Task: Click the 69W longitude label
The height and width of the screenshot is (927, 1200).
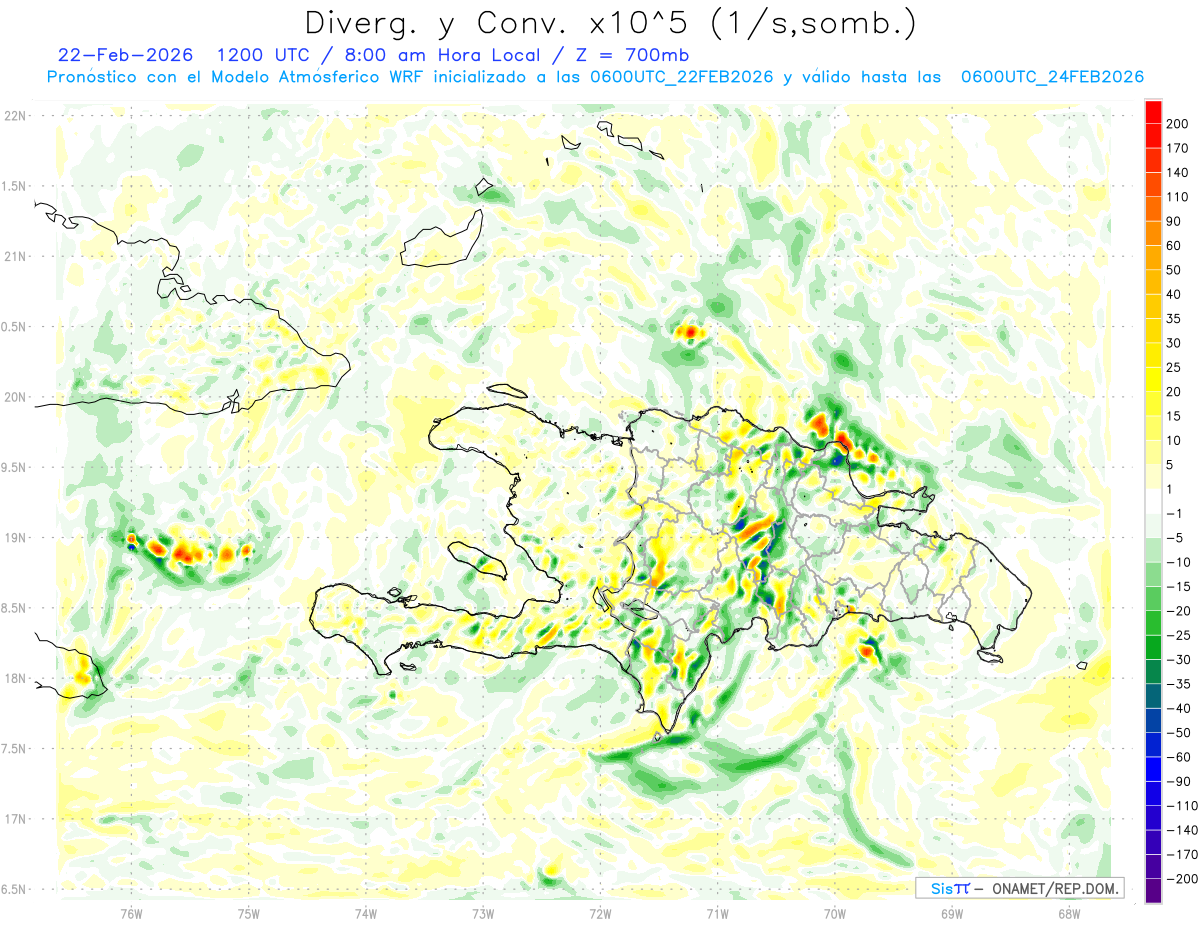Action: click(951, 912)
